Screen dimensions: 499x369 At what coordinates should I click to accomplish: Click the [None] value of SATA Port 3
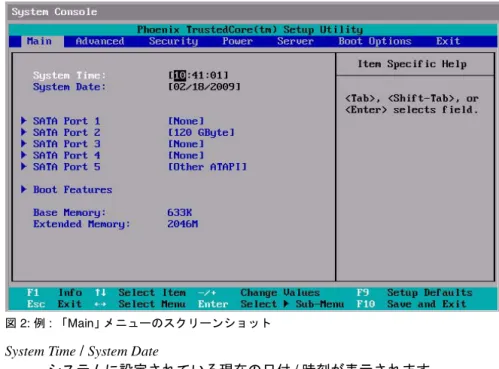point(186,144)
